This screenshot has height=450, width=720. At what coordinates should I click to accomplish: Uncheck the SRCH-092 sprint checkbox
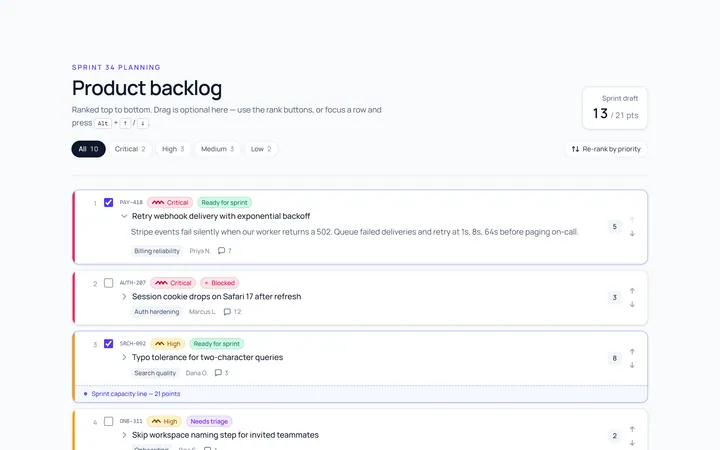[108, 343]
